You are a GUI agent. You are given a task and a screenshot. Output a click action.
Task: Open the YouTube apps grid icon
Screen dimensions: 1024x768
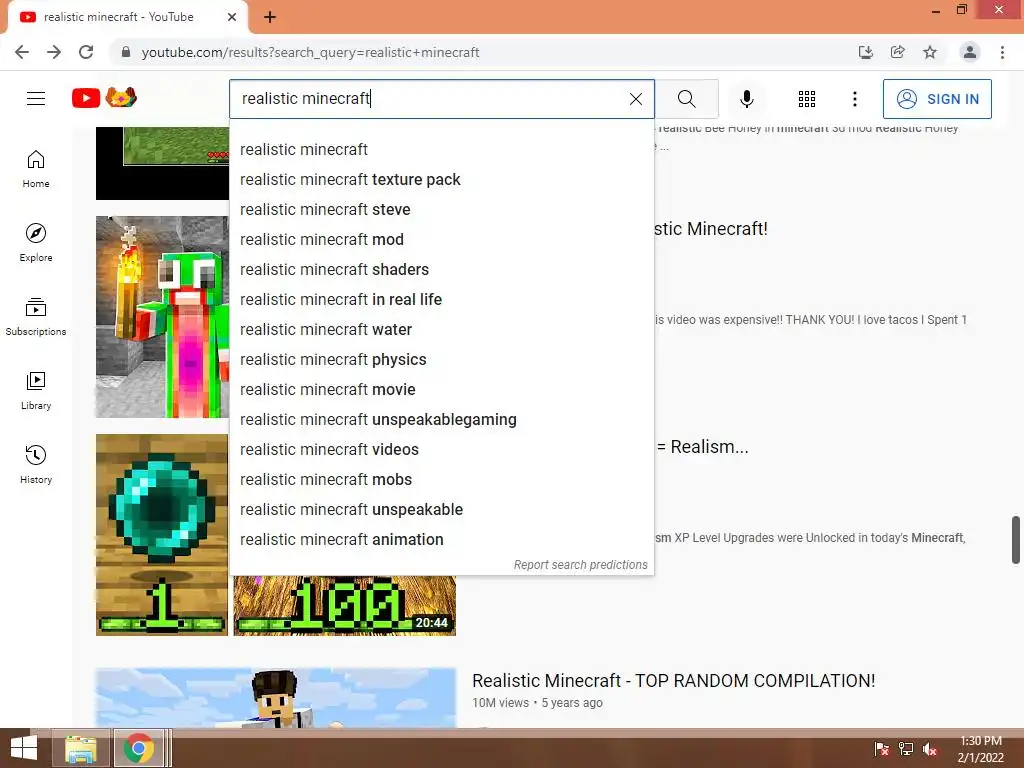click(807, 99)
